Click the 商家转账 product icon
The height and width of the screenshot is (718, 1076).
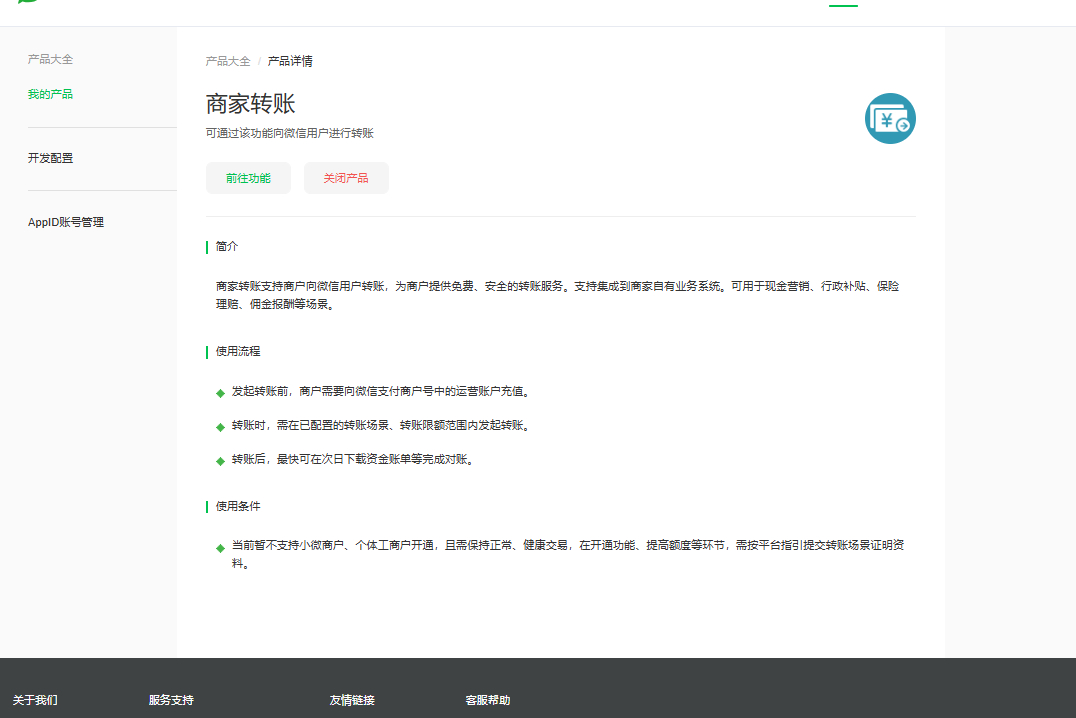click(890, 119)
